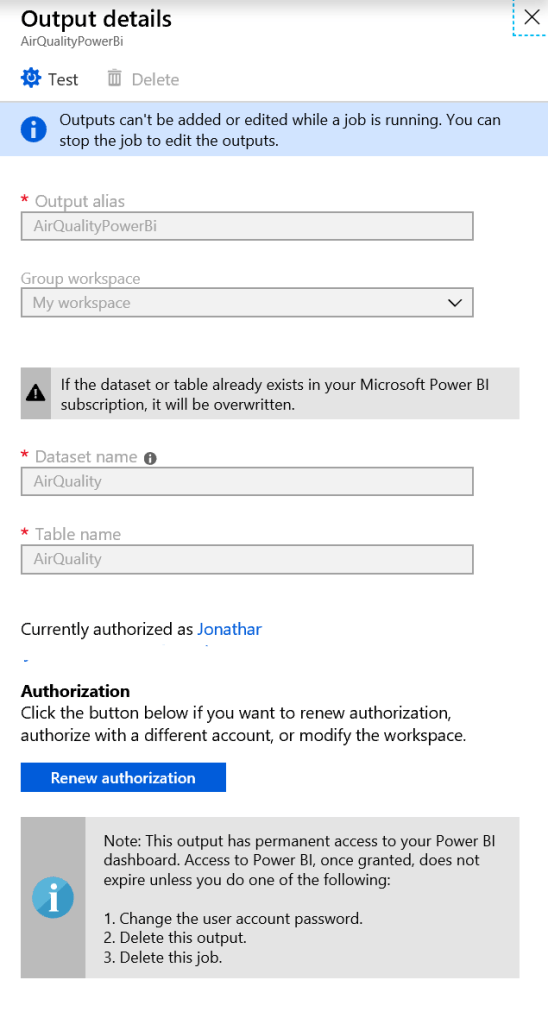This screenshot has height=1024, width=548.
Task: Click the Dataset name label
Action: (x=86, y=456)
